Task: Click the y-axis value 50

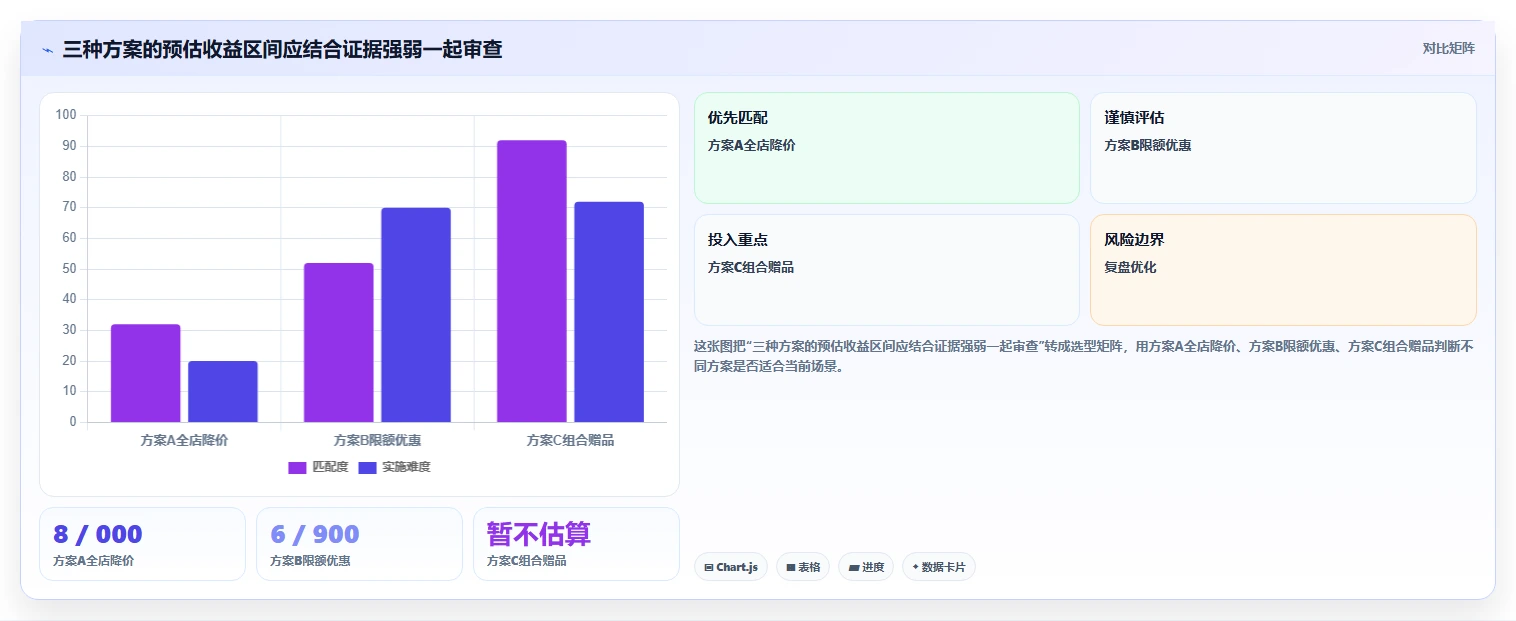Action: coord(69,268)
